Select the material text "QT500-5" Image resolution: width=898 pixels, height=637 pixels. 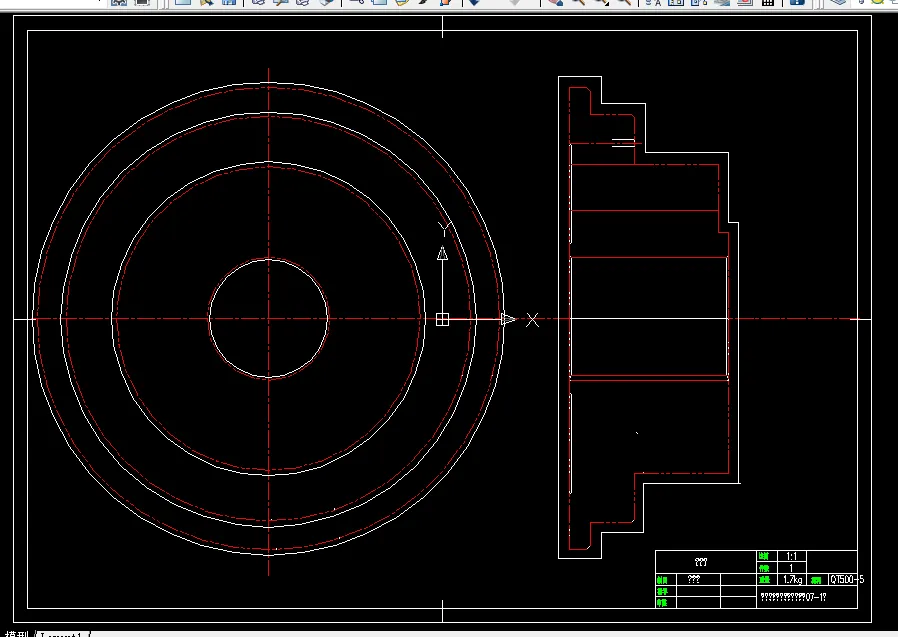click(x=847, y=580)
